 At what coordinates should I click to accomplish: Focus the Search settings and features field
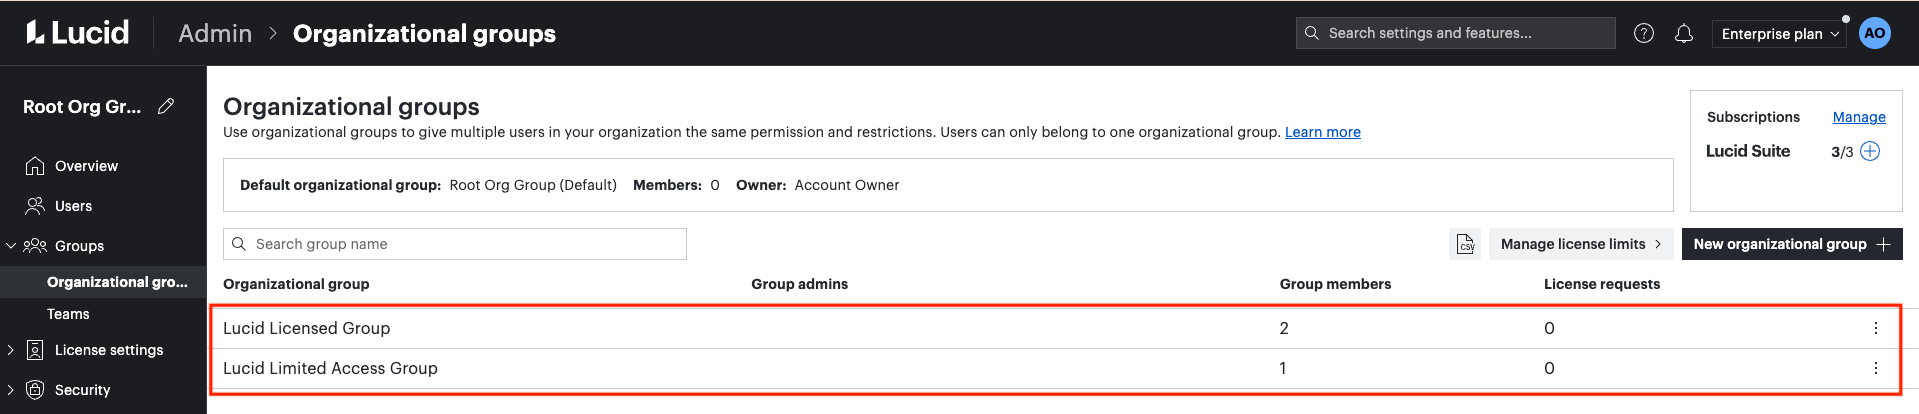(x=1455, y=33)
